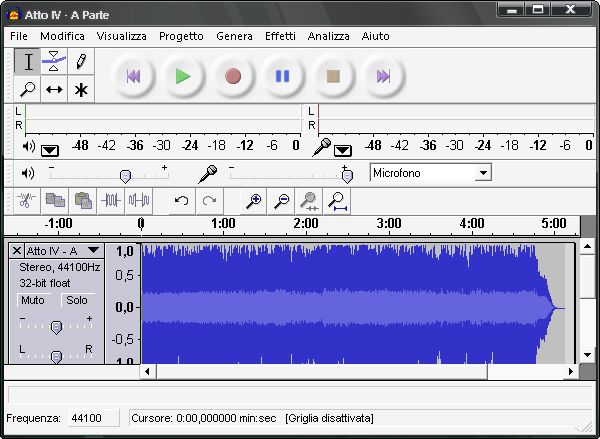Image resolution: width=600 pixels, height=439 pixels.
Task: Select the Time Shift arrow tool
Action: pos(54,89)
